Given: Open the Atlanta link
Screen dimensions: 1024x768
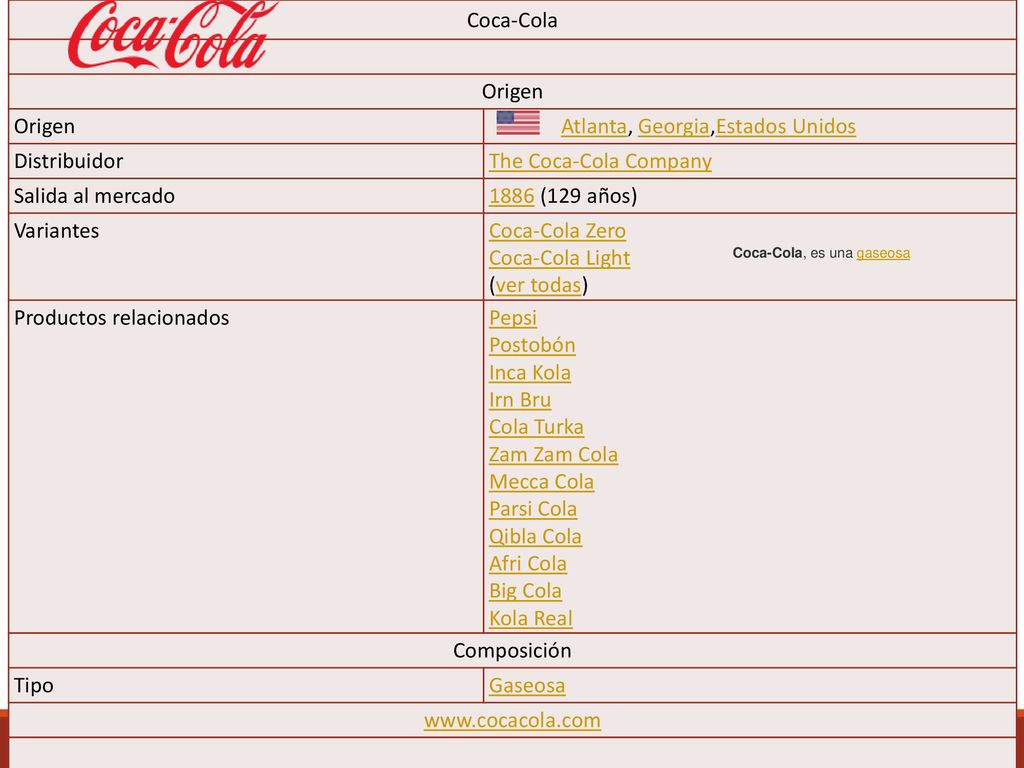Looking at the screenshot, I should [594, 126].
